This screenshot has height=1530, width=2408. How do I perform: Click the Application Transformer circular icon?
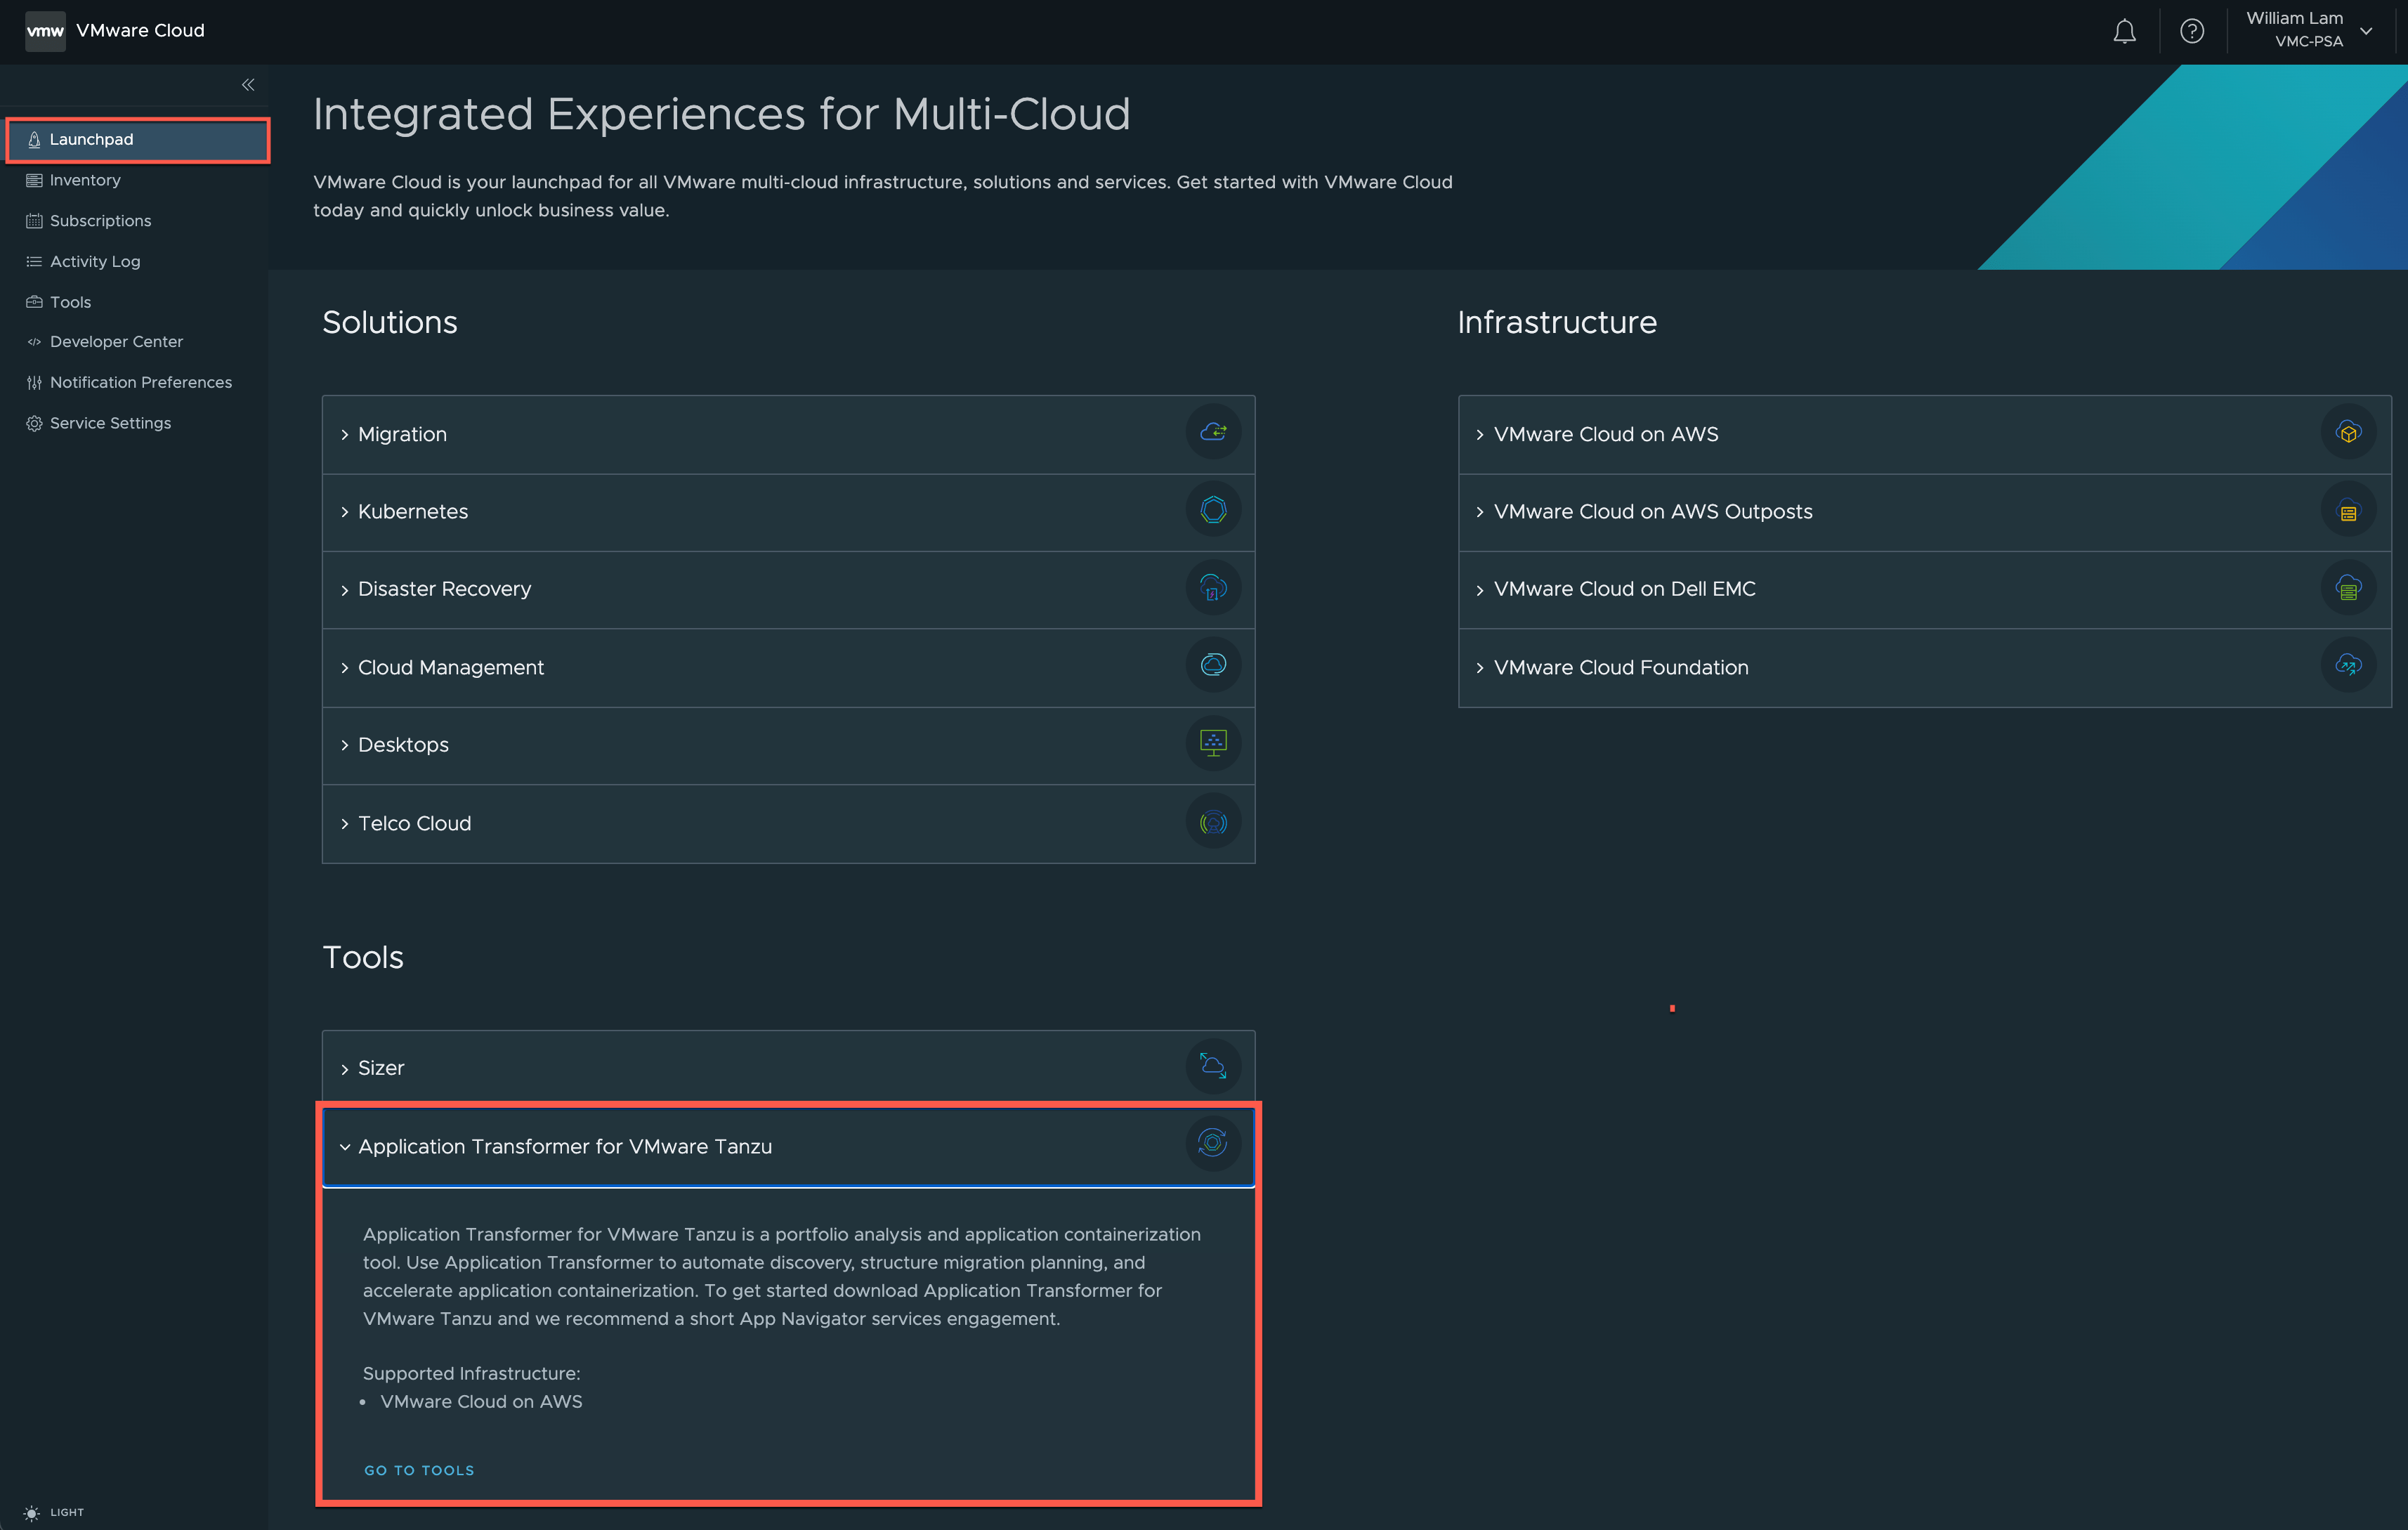tap(1213, 1144)
